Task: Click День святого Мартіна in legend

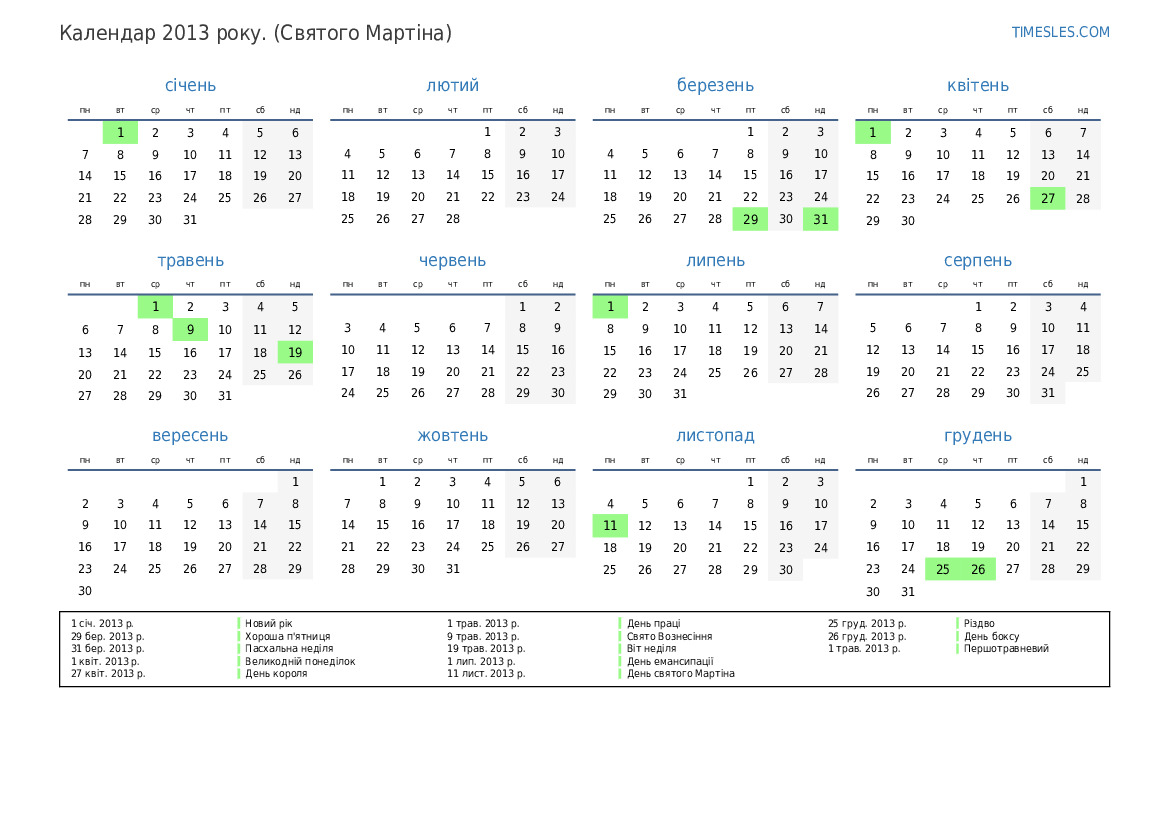Action: [x=680, y=674]
